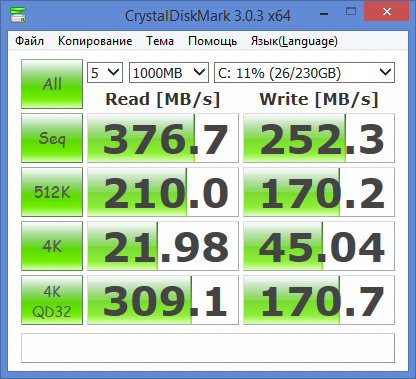Expand the drive selector showing C: 11%
Image resolution: width=416 pixels, height=379 pixels.
304,72
